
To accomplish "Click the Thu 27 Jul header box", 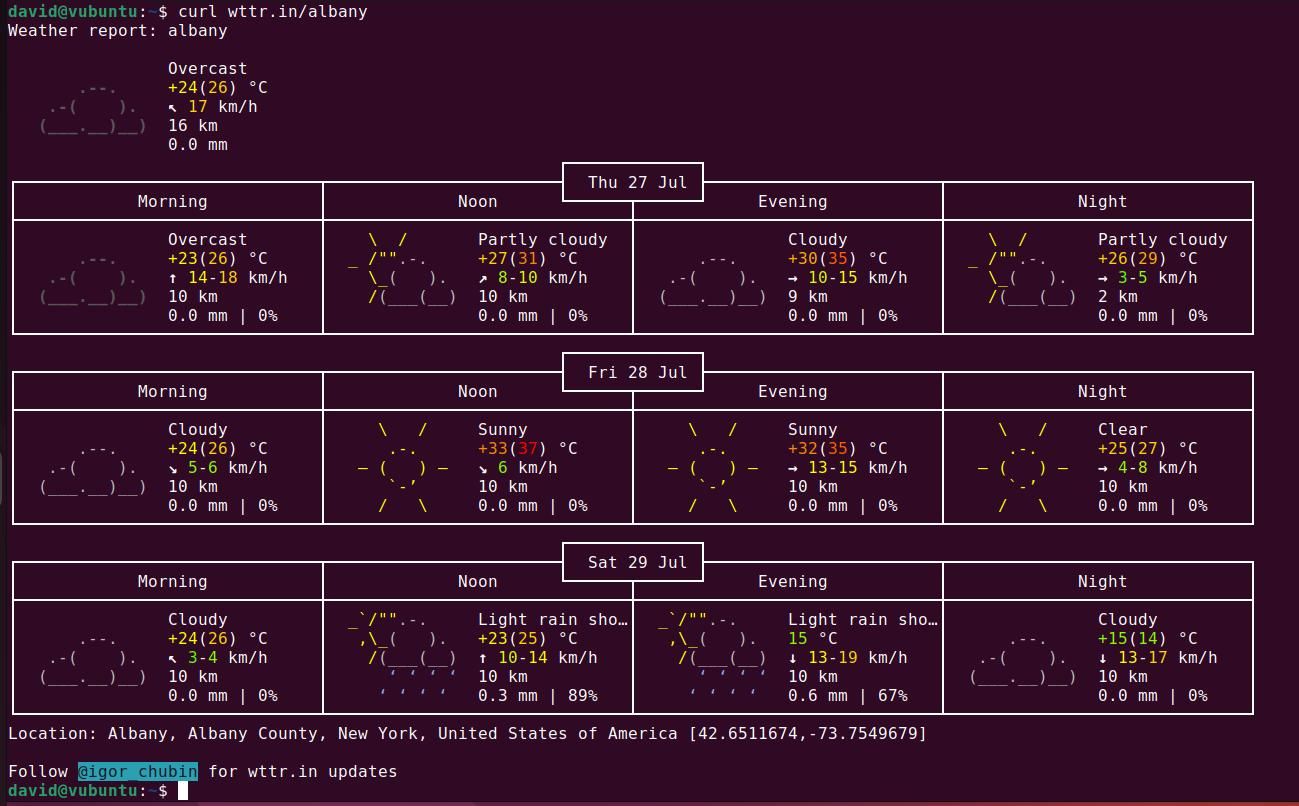I will 632,182.
